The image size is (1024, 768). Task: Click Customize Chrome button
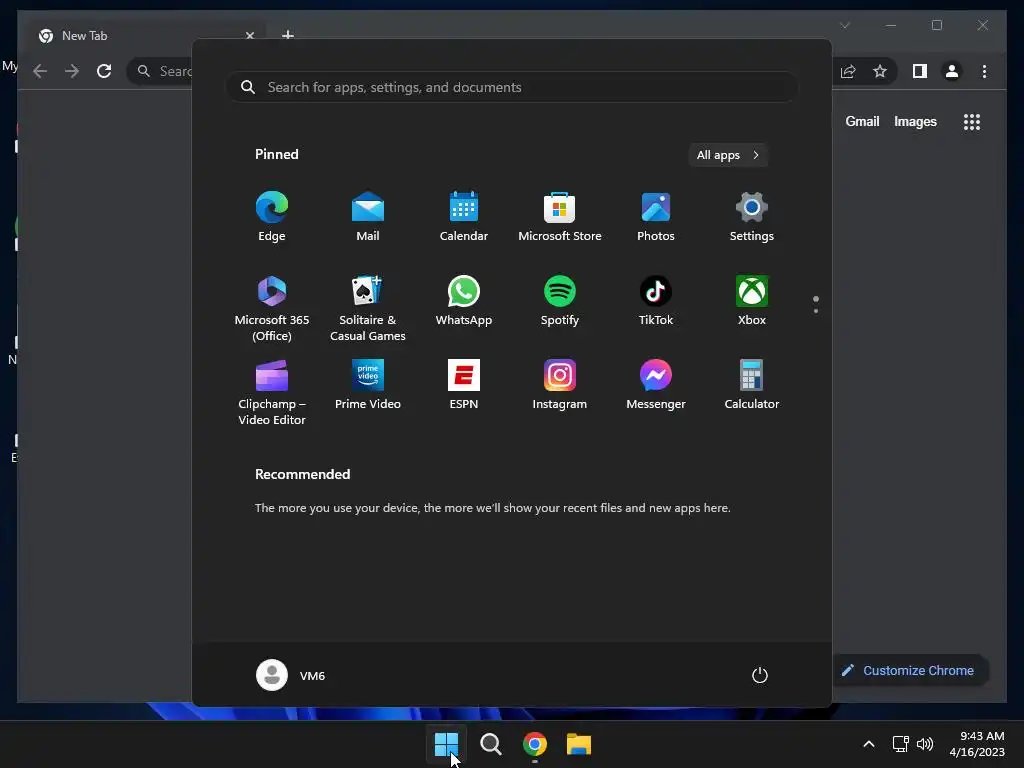tap(909, 671)
